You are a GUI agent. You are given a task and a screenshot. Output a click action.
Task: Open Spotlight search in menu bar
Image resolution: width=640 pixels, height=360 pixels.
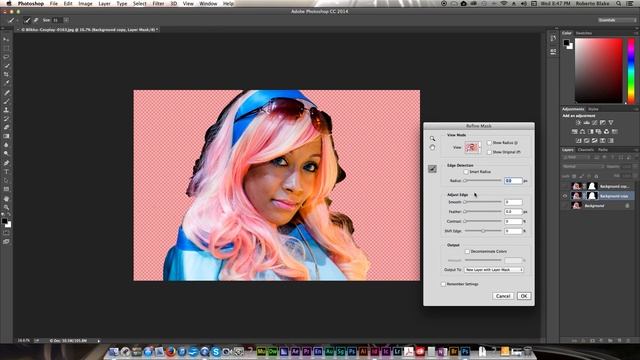619,4
